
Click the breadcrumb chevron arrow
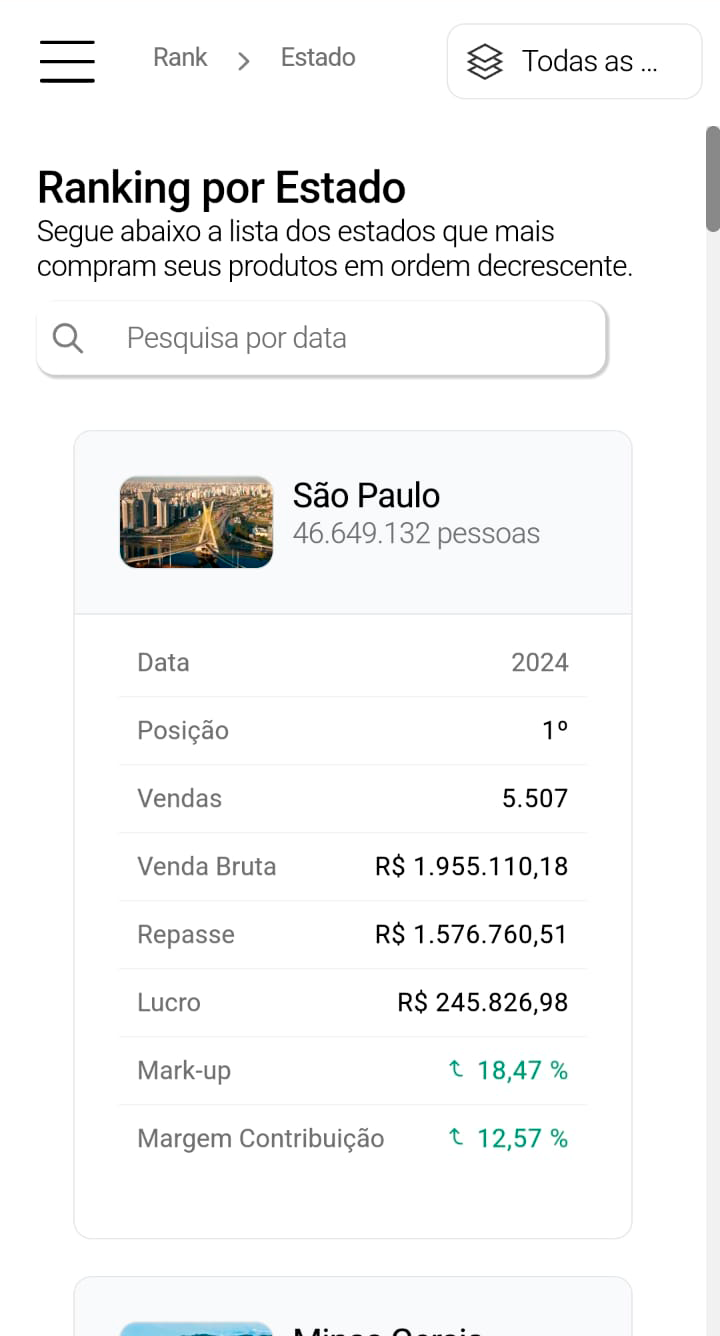244,61
